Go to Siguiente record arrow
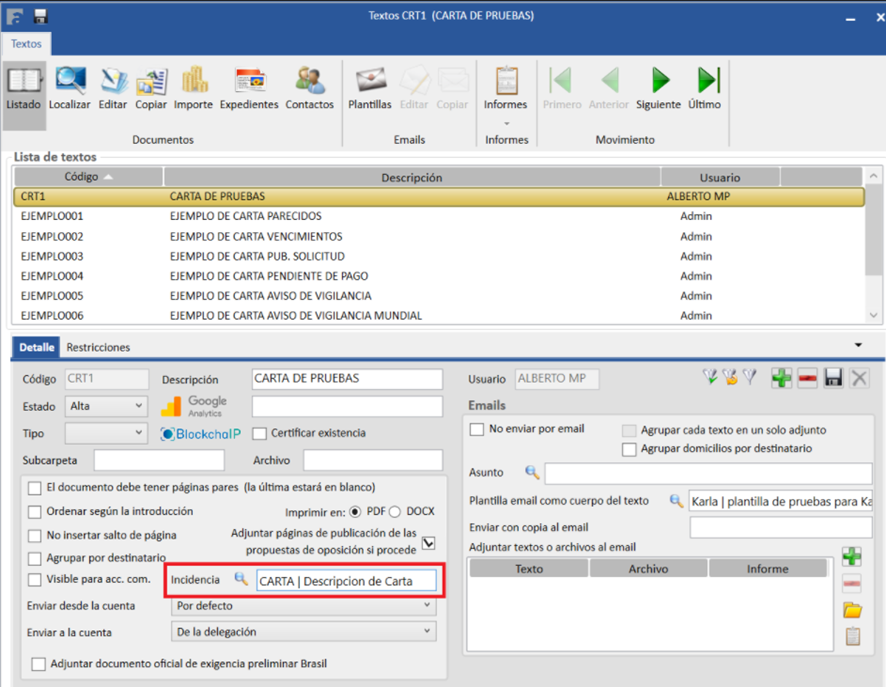The width and height of the screenshot is (886, 687). pos(658,87)
